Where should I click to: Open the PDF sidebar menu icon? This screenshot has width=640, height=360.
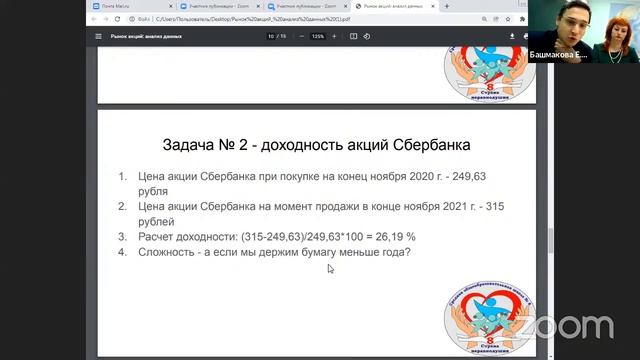pos(98,36)
